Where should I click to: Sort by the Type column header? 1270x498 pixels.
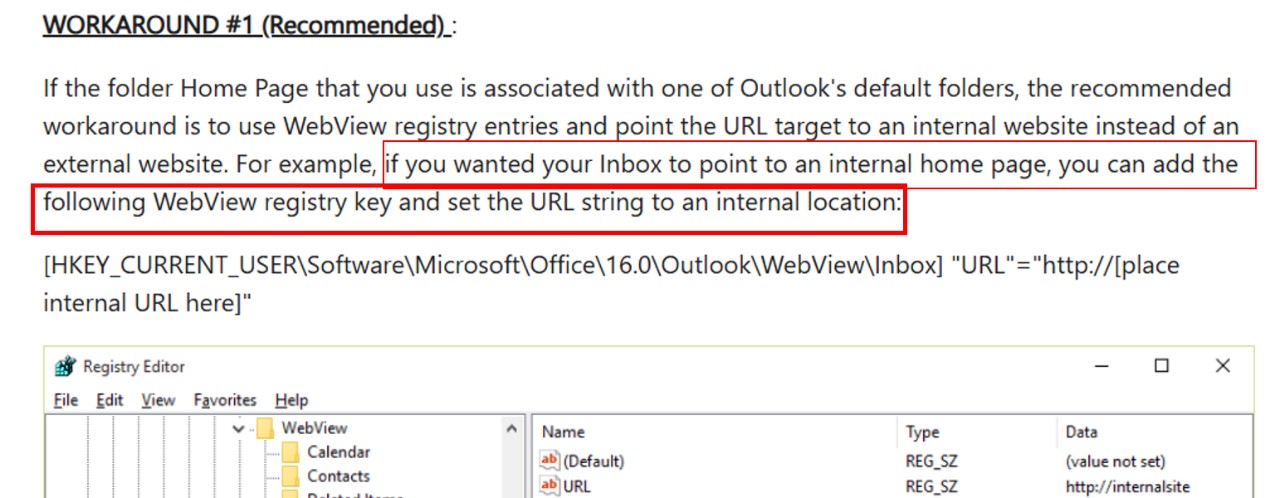922,432
